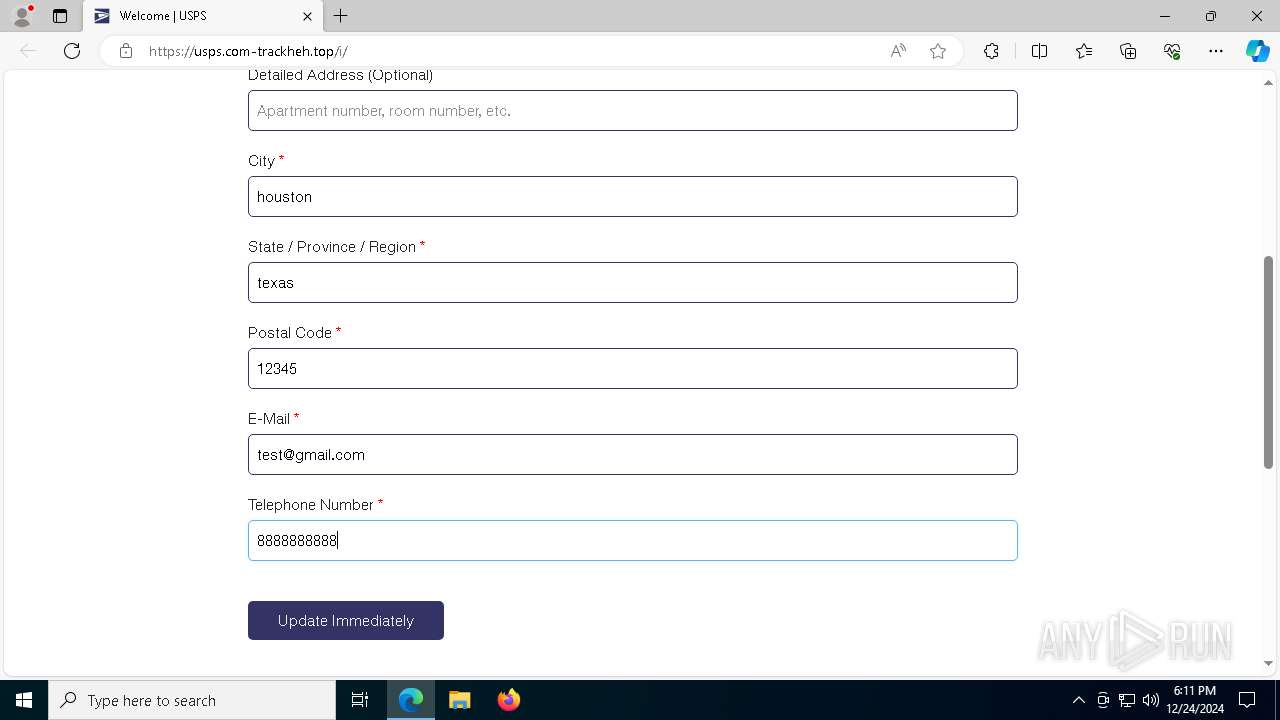Viewport: 1280px width, 720px height.
Task: Click the E-Mail label
Action: coord(269,418)
